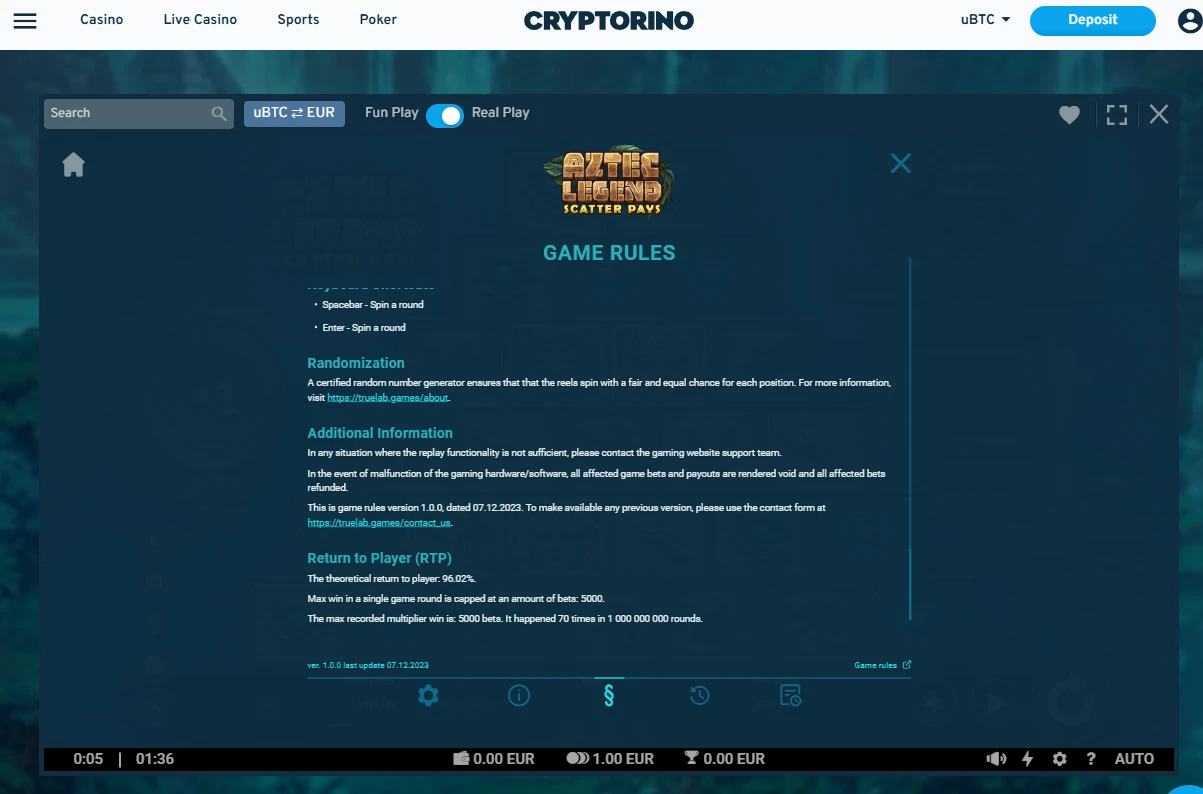Click the 0:05 session timer
The height and width of the screenshot is (794, 1203).
[x=88, y=759]
